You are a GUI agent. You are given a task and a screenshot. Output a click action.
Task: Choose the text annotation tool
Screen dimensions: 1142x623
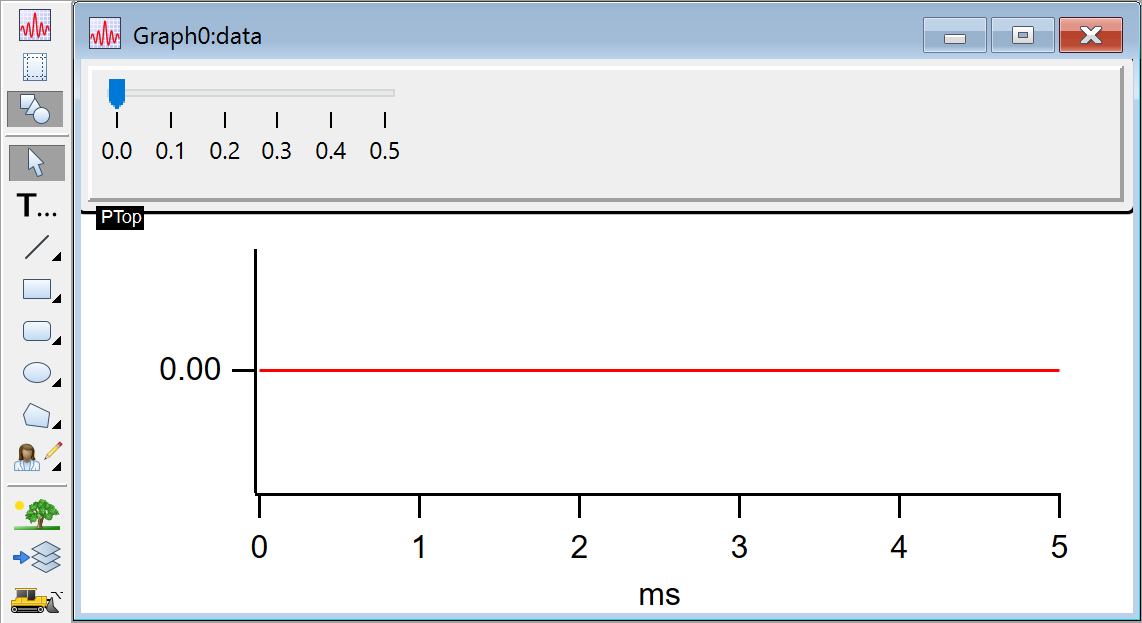pyautogui.click(x=38, y=207)
